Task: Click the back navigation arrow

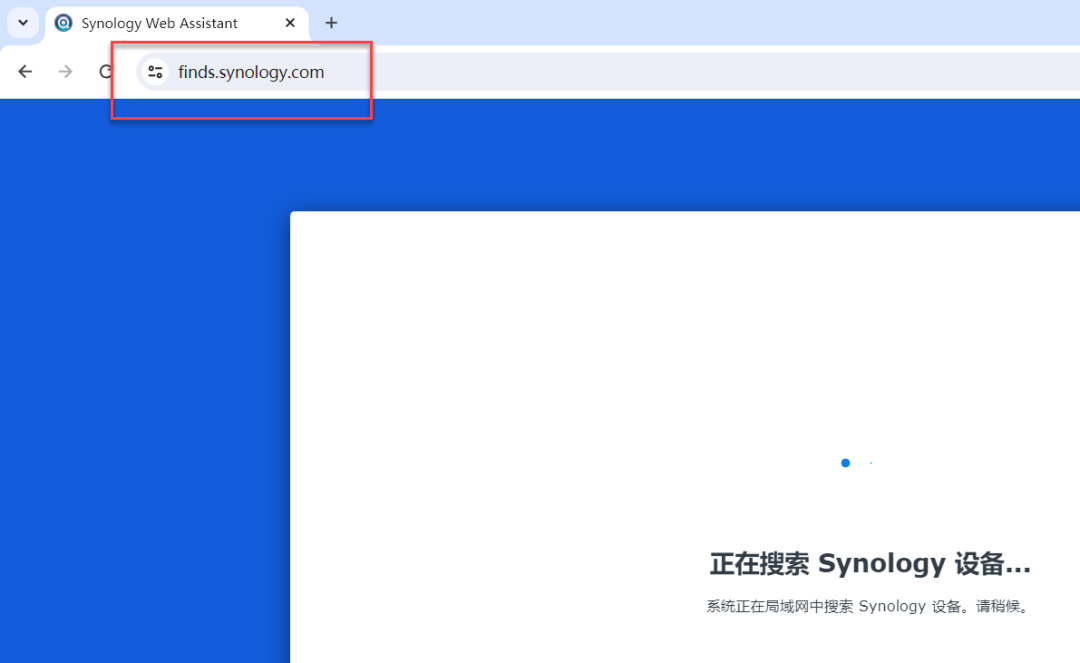Action: (24, 71)
